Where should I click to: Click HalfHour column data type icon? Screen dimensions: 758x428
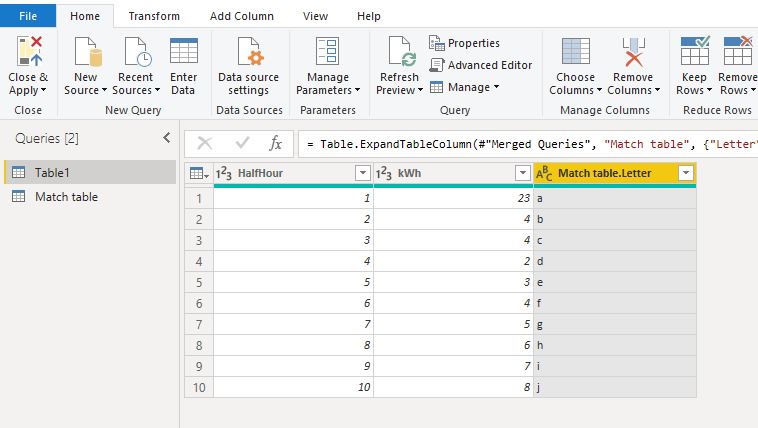coord(223,173)
